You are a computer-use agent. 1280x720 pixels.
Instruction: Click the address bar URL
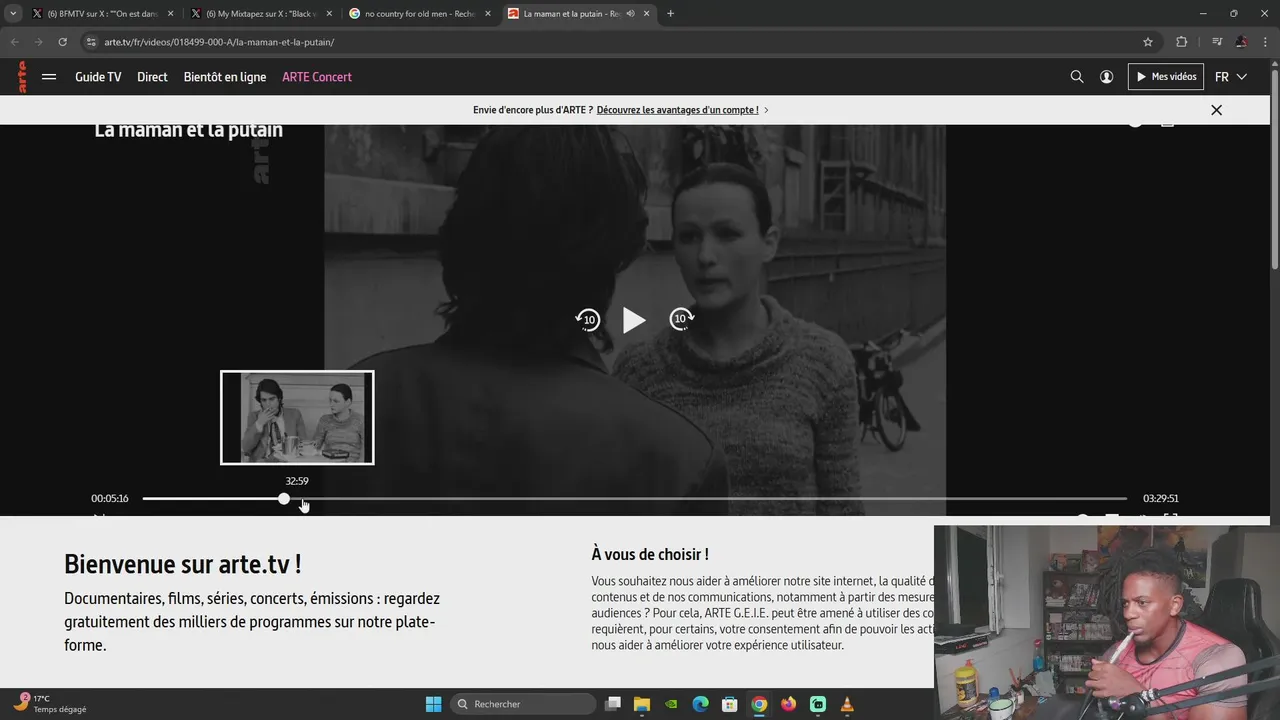tap(219, 42)
